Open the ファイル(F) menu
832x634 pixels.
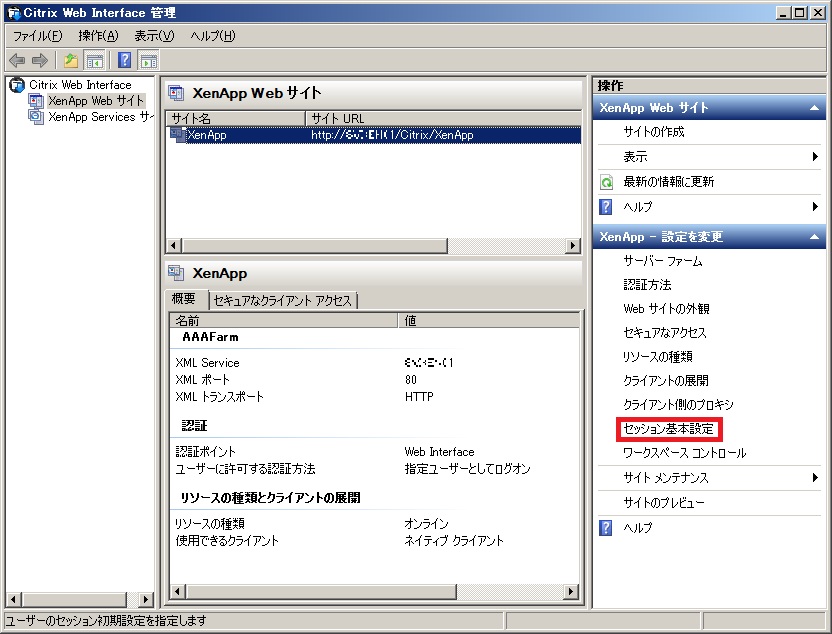(x=38, y=36)
